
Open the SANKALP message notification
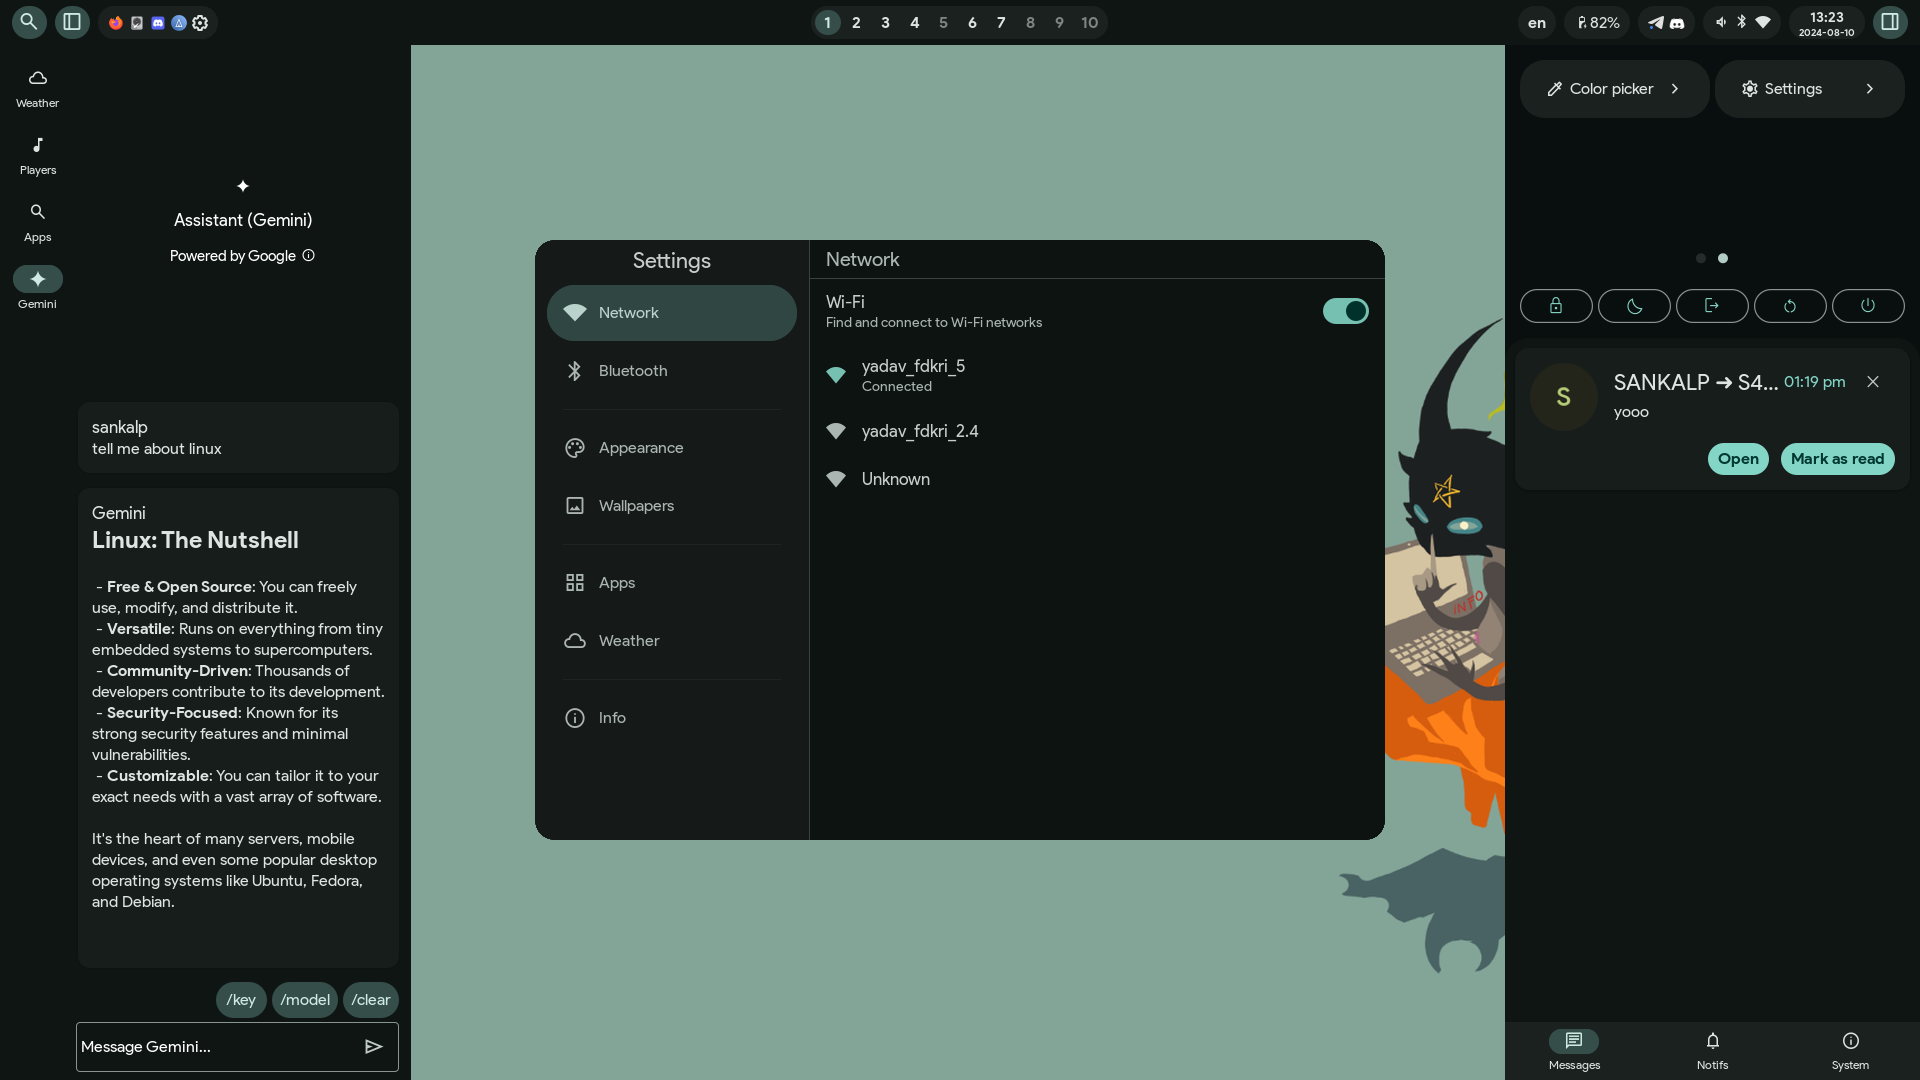point(1738,459)
